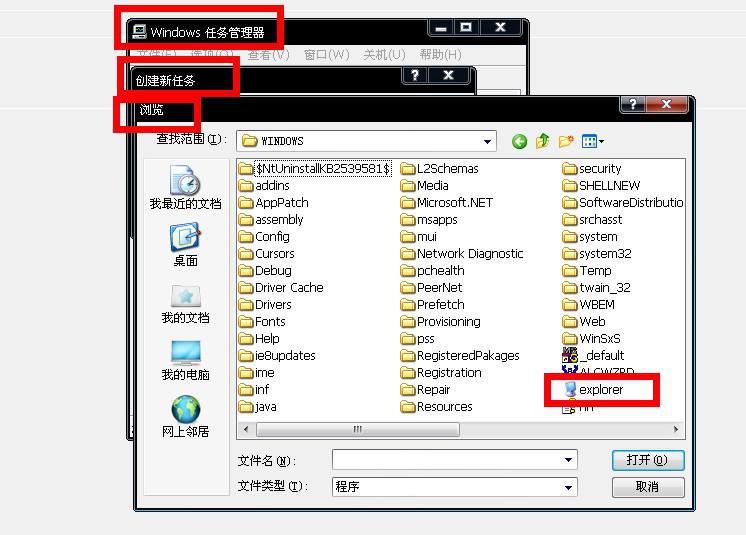Image resolution: width=746 pixels, height=535 pixels.
Task: Select the pchealth folder
Action: (432, 271)
